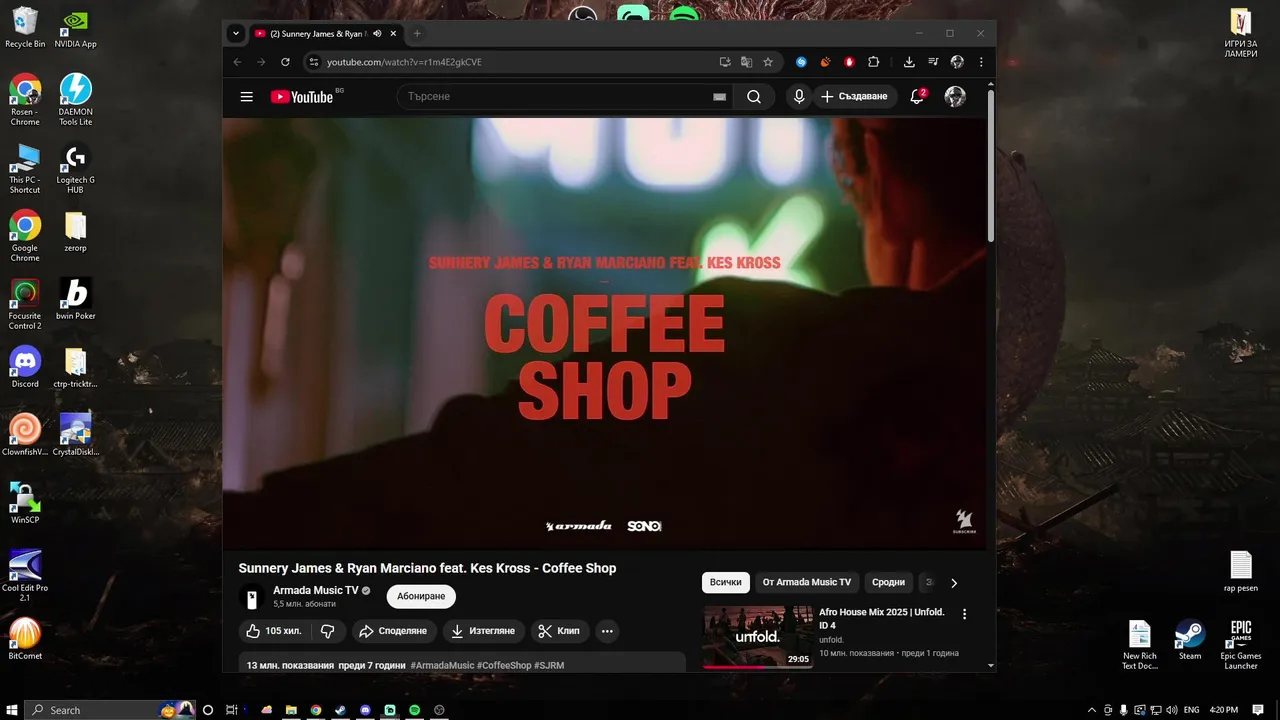Mute the tab via the speaker icon
1280x720 pixels.
pos(377,33)
